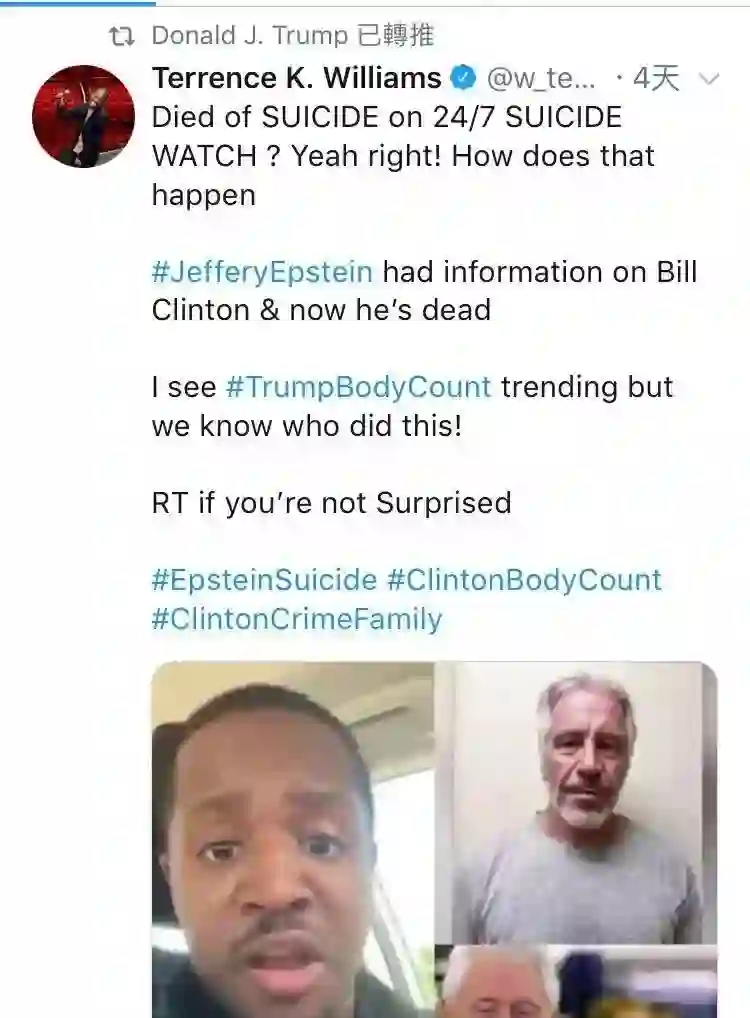This screenshot has height=1018, width=750.
Task: Open the #ClintonBodyCount hashtag
Action: click(x=525, y=580)
